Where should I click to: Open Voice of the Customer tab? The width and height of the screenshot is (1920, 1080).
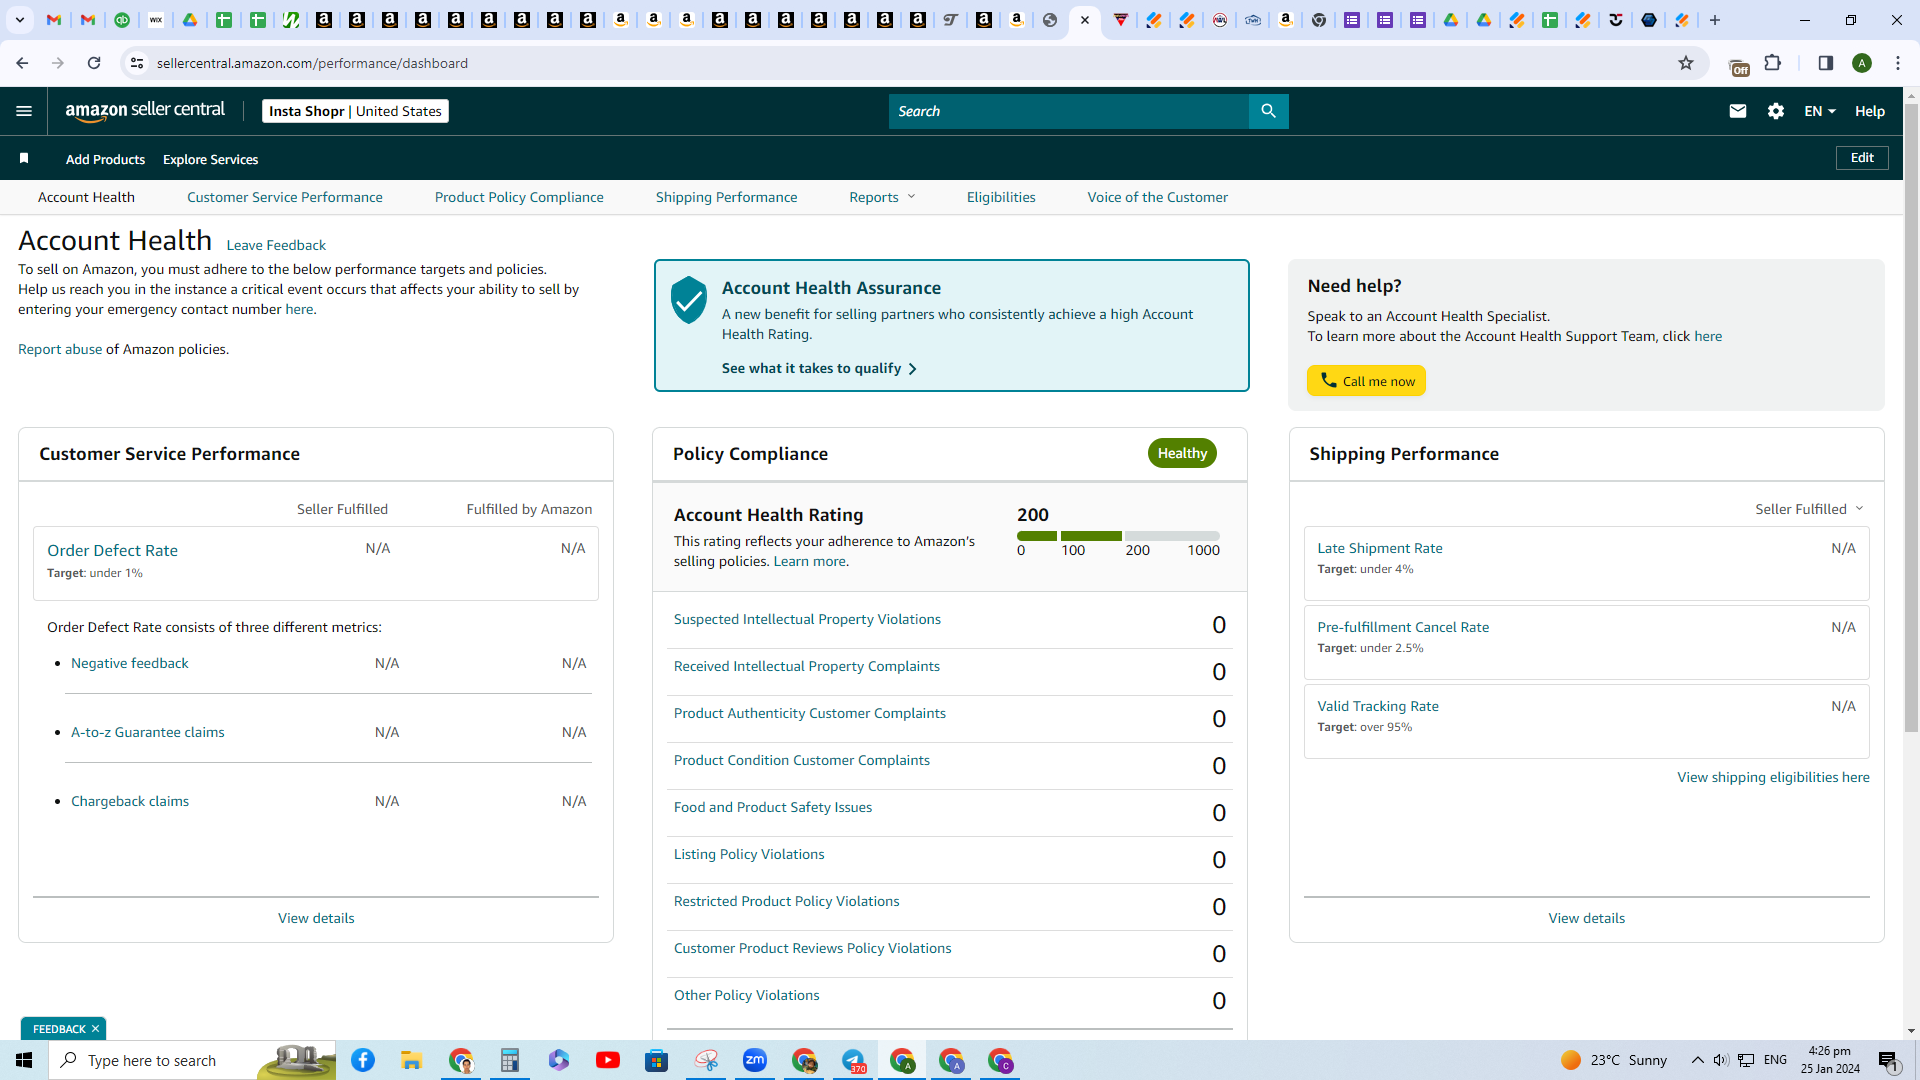[1157, 197]
